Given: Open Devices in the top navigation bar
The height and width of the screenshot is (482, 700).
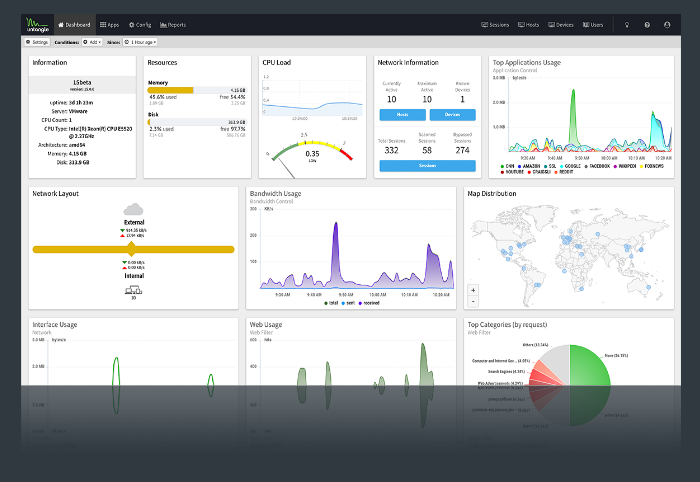Looking at the screenshot, I should coord(561,25).
